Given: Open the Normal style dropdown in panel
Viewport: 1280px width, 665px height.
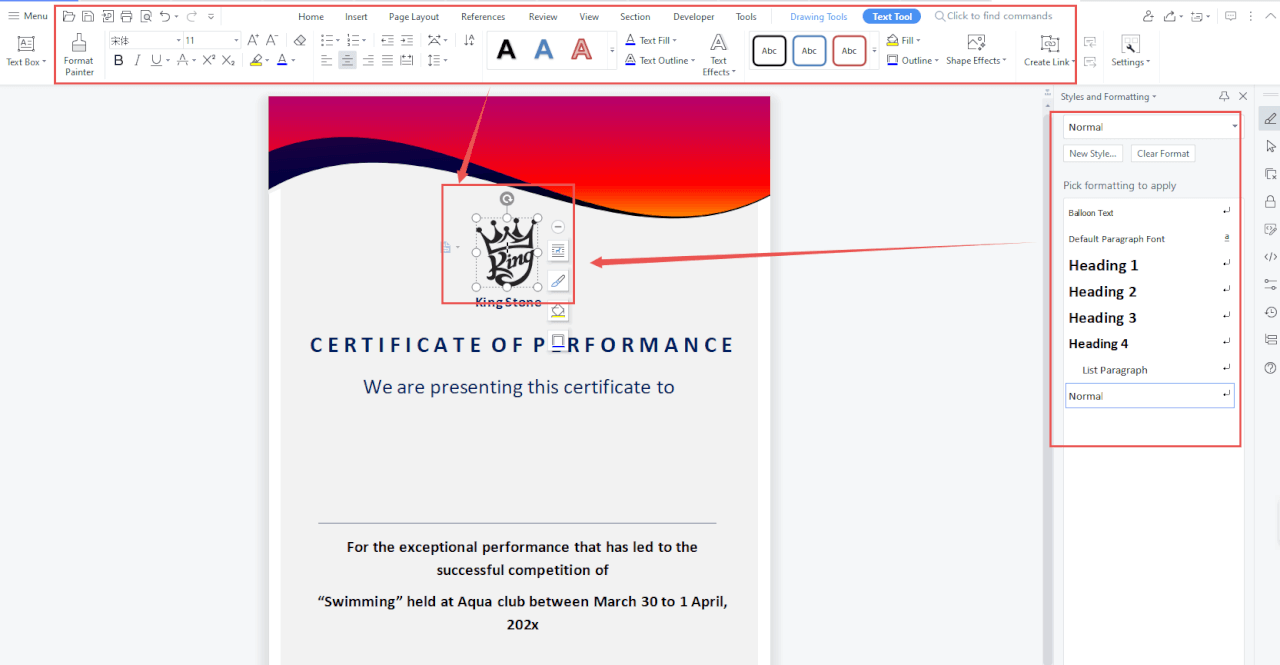Looking at the screenshot, I should pos(1234,127).
